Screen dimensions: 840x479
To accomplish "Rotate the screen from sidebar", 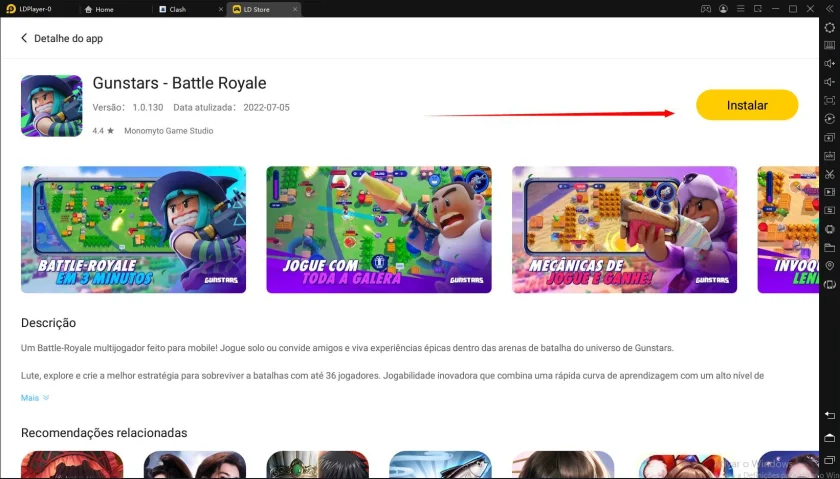I will pos(829,284).
